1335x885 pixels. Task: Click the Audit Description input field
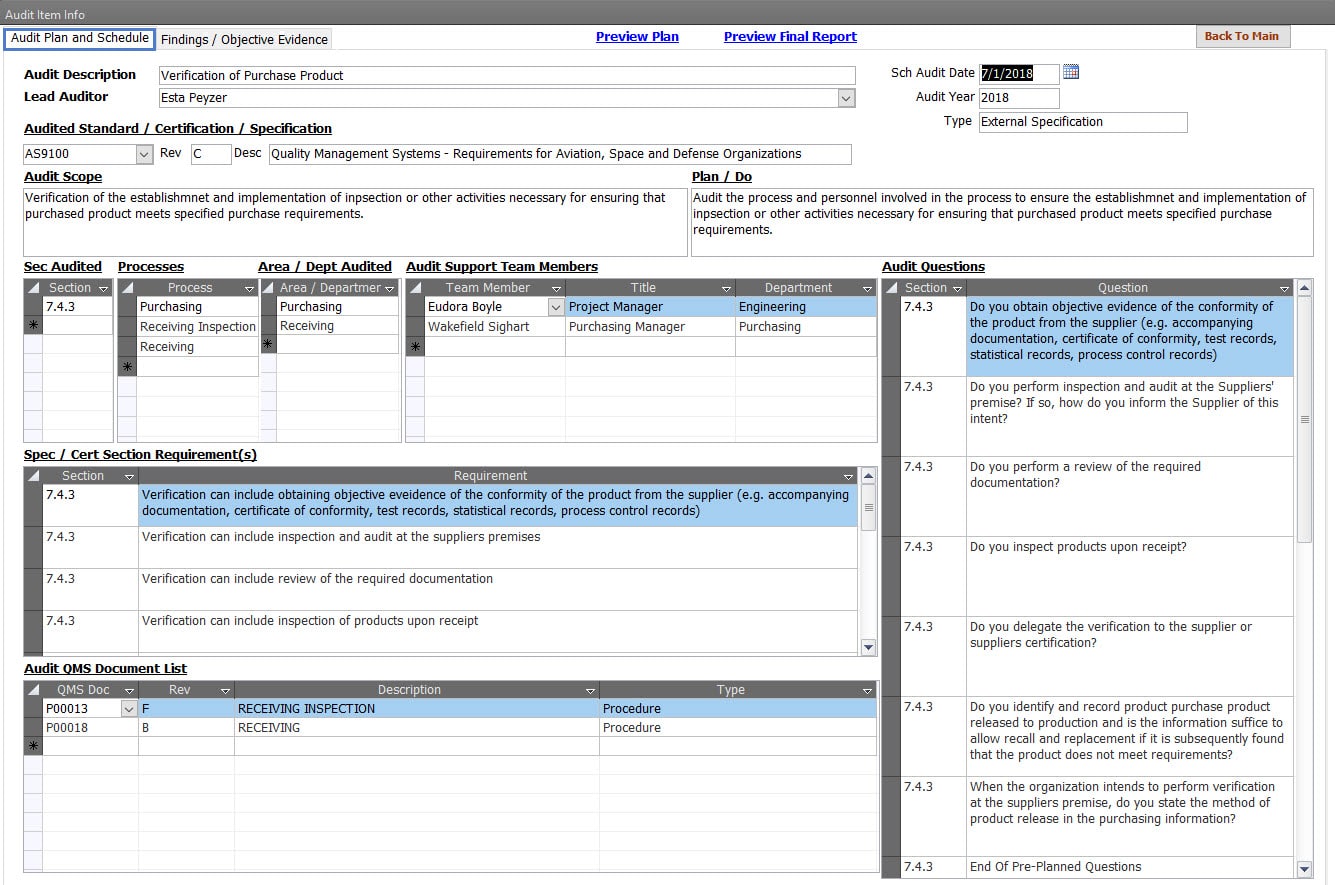tap(507, 75)
